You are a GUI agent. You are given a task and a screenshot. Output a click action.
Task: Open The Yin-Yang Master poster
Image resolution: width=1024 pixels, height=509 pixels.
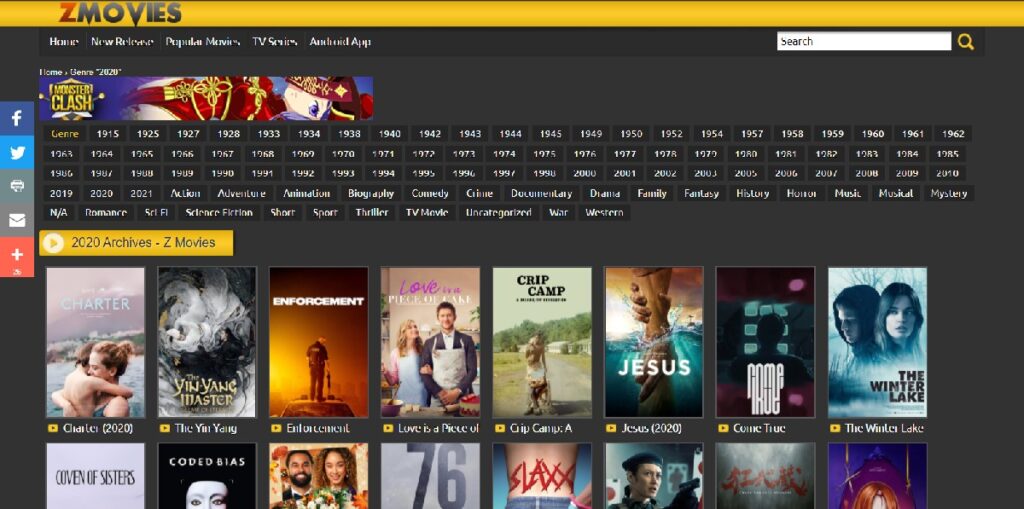pos(206,342)
